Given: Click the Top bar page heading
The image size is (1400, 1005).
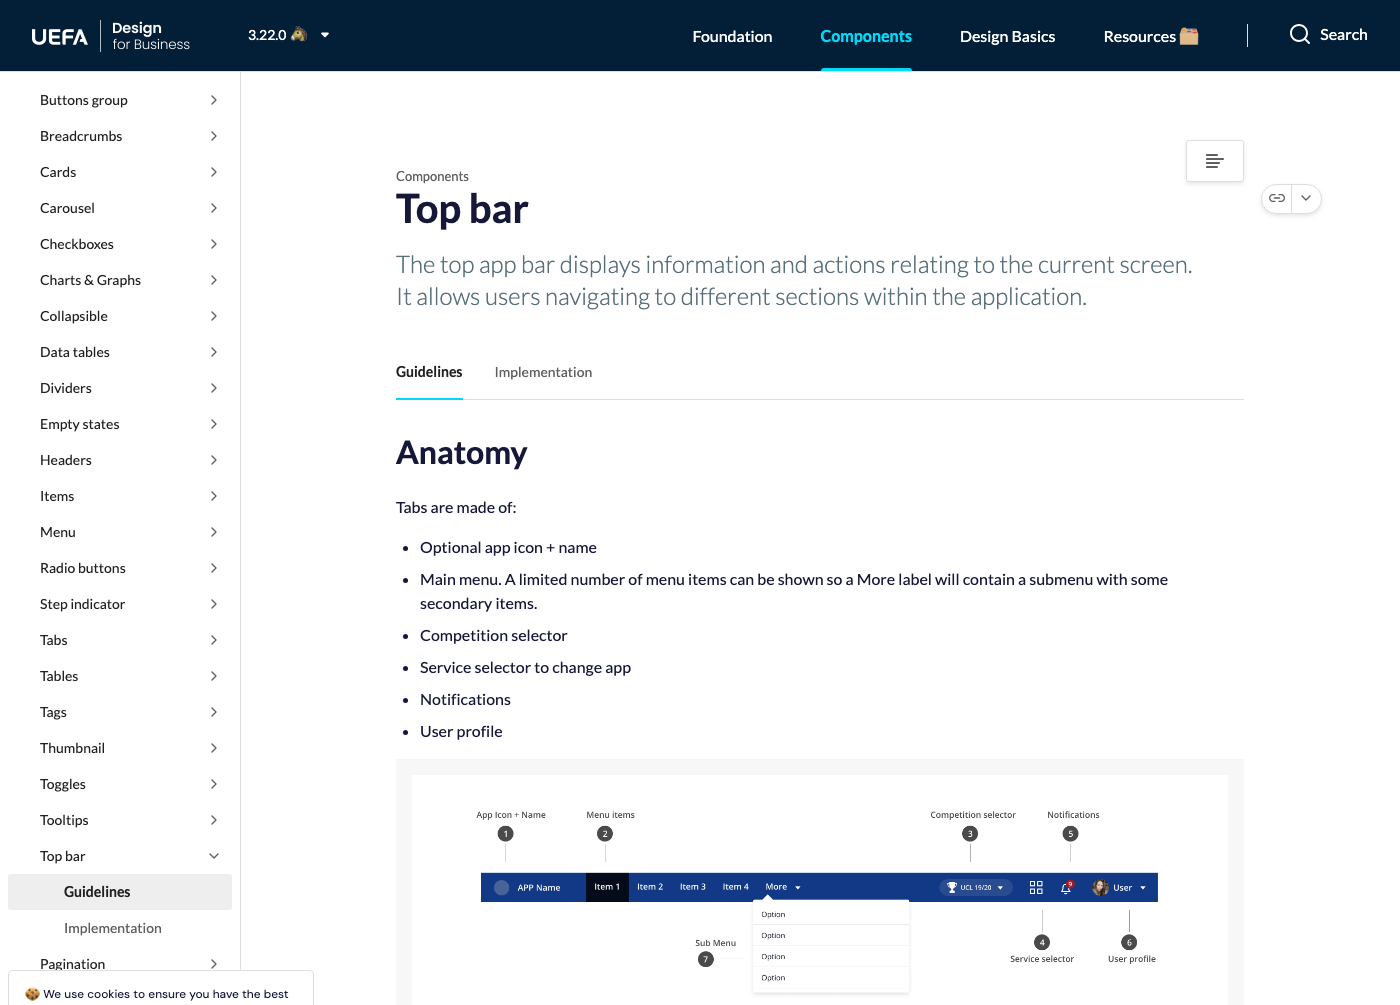Looking at the screenshot, I should (x=462, y=210).
